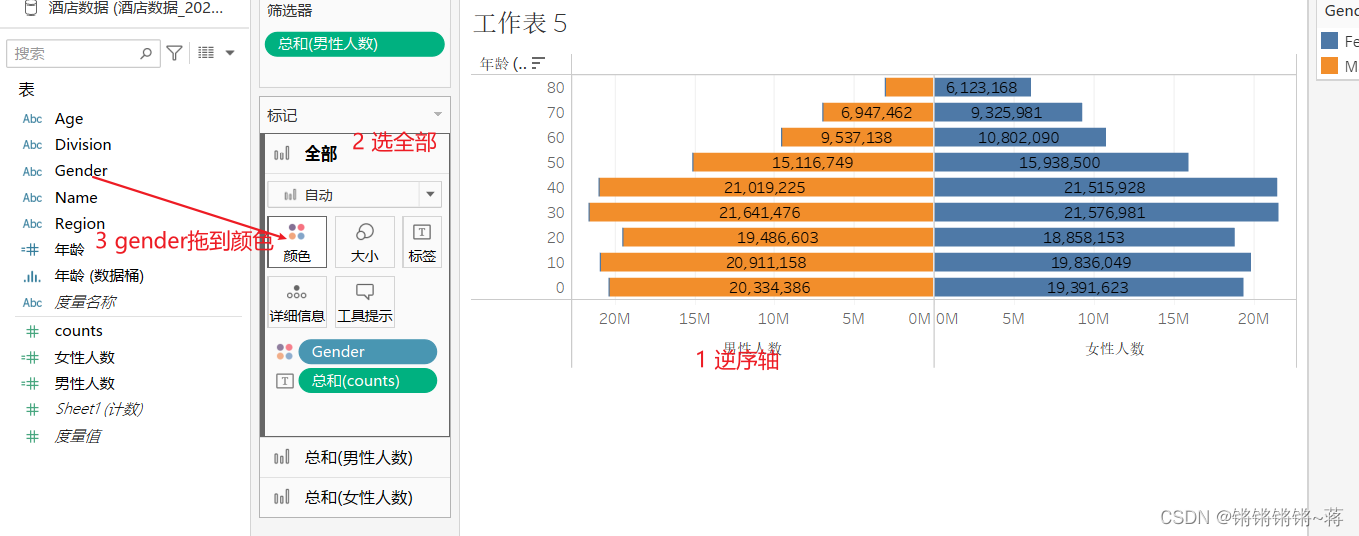Click the Color (颜色) marks card button
The height and width of the screenshot is (536, 1359).
(x=297, y=242)
